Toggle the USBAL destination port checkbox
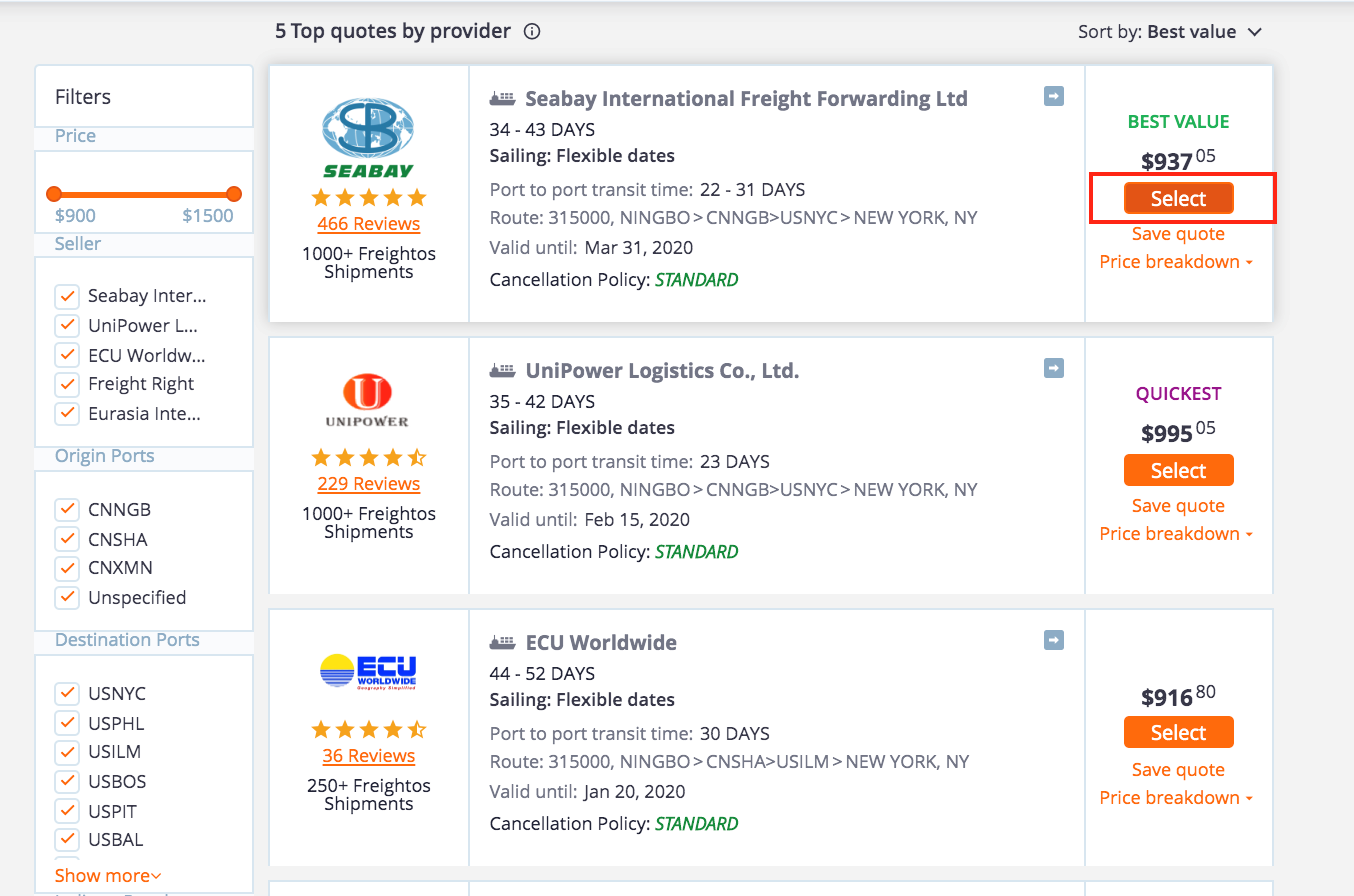1354x896 pixels. pos(67,840)
